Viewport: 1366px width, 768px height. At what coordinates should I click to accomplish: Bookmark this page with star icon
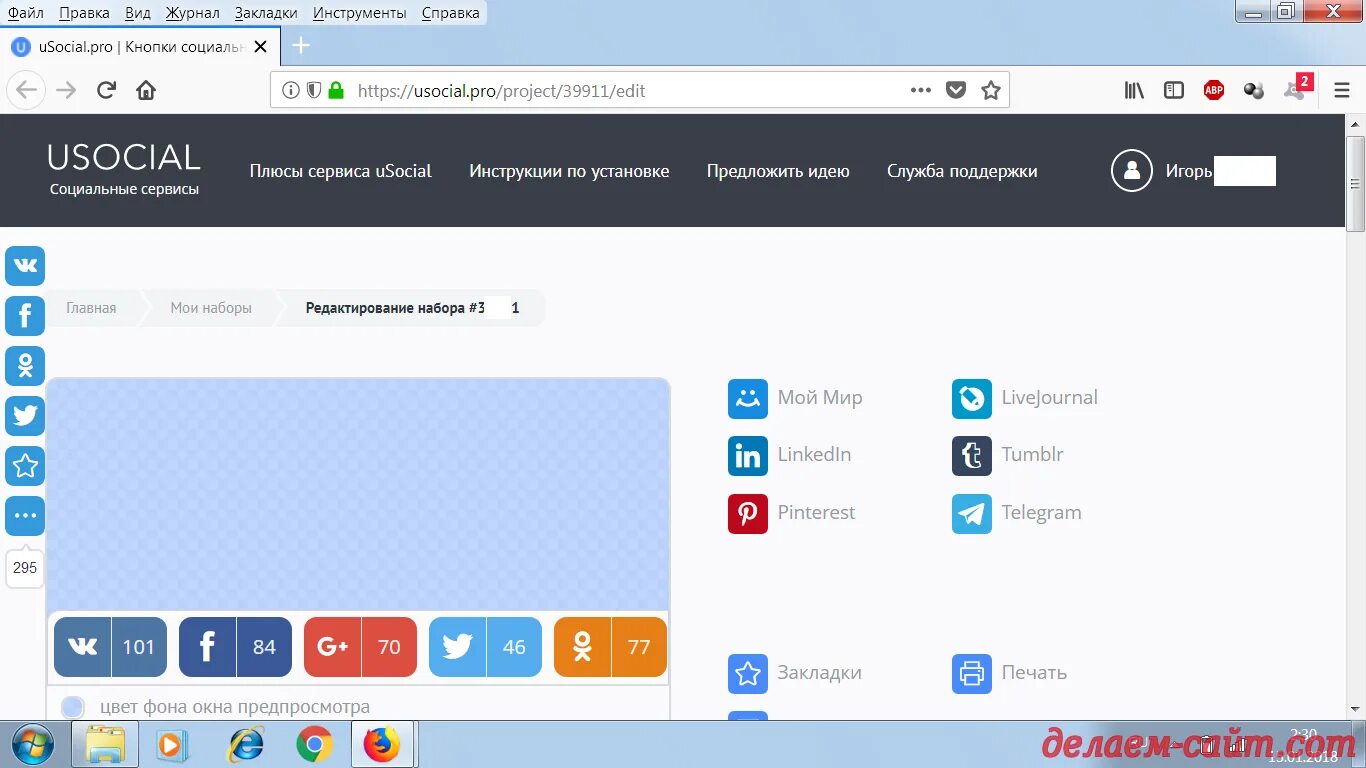(x=991, y=90)
